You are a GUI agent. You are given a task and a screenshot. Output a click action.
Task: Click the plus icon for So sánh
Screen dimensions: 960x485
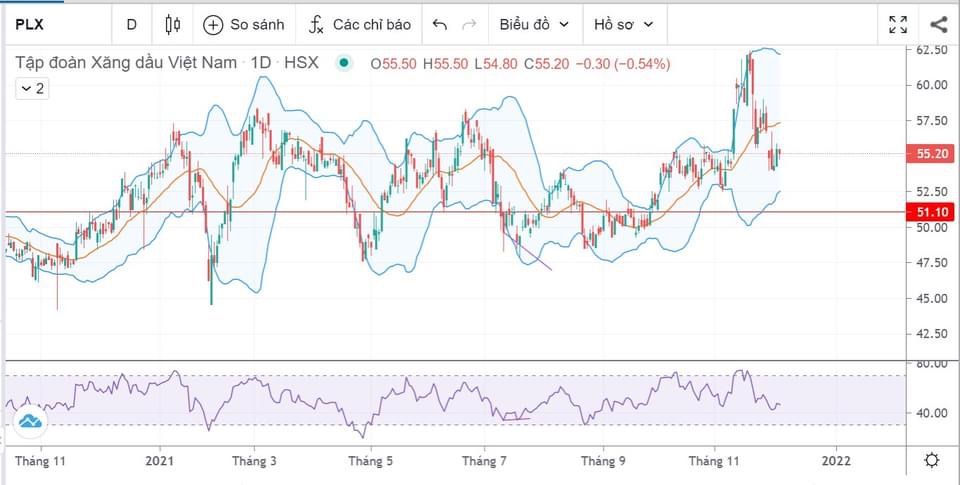point(213,24)
